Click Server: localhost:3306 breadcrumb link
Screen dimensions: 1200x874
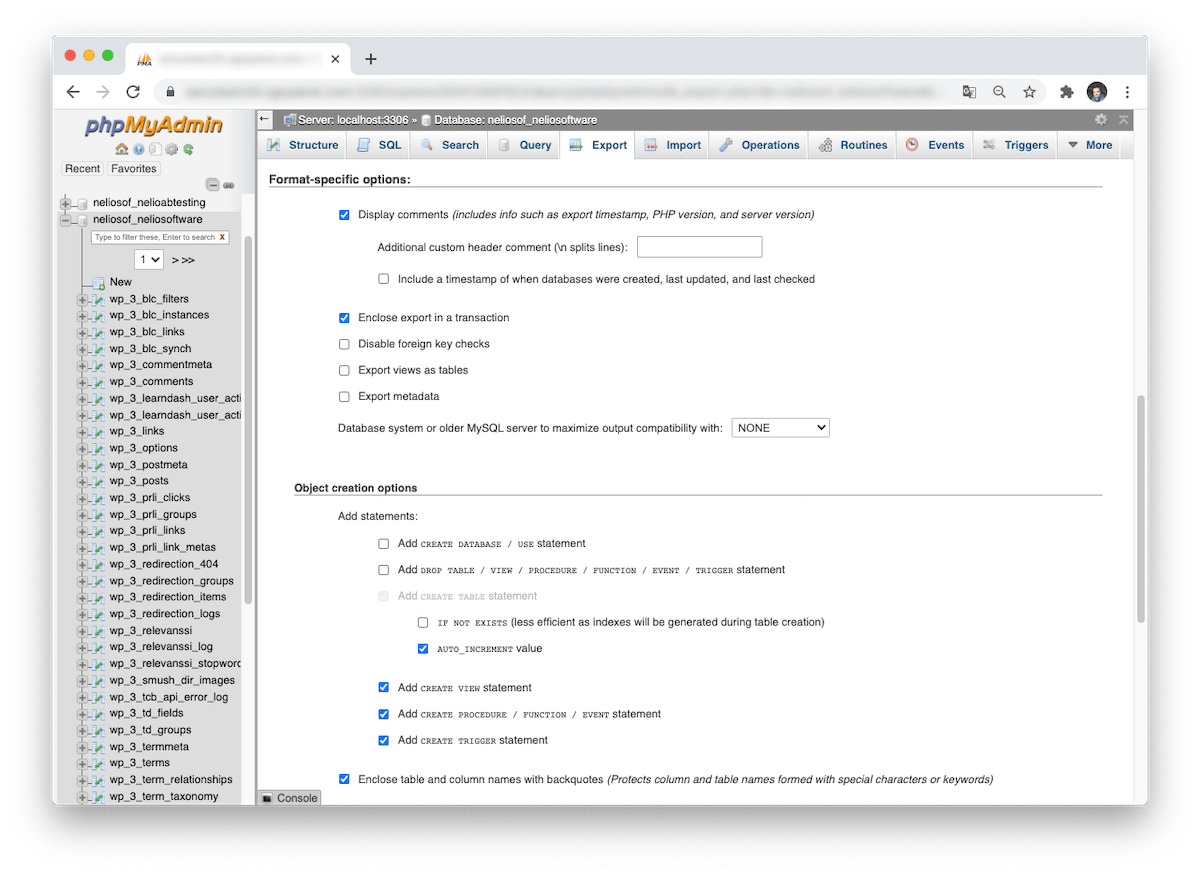click(x=353, y=120)
